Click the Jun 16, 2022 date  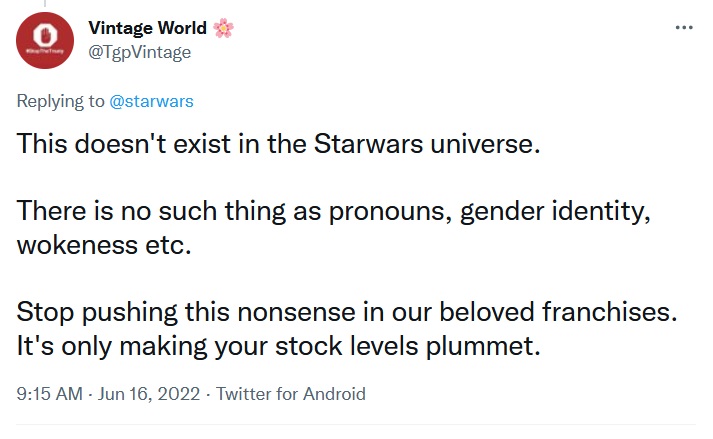pos(149,394)
